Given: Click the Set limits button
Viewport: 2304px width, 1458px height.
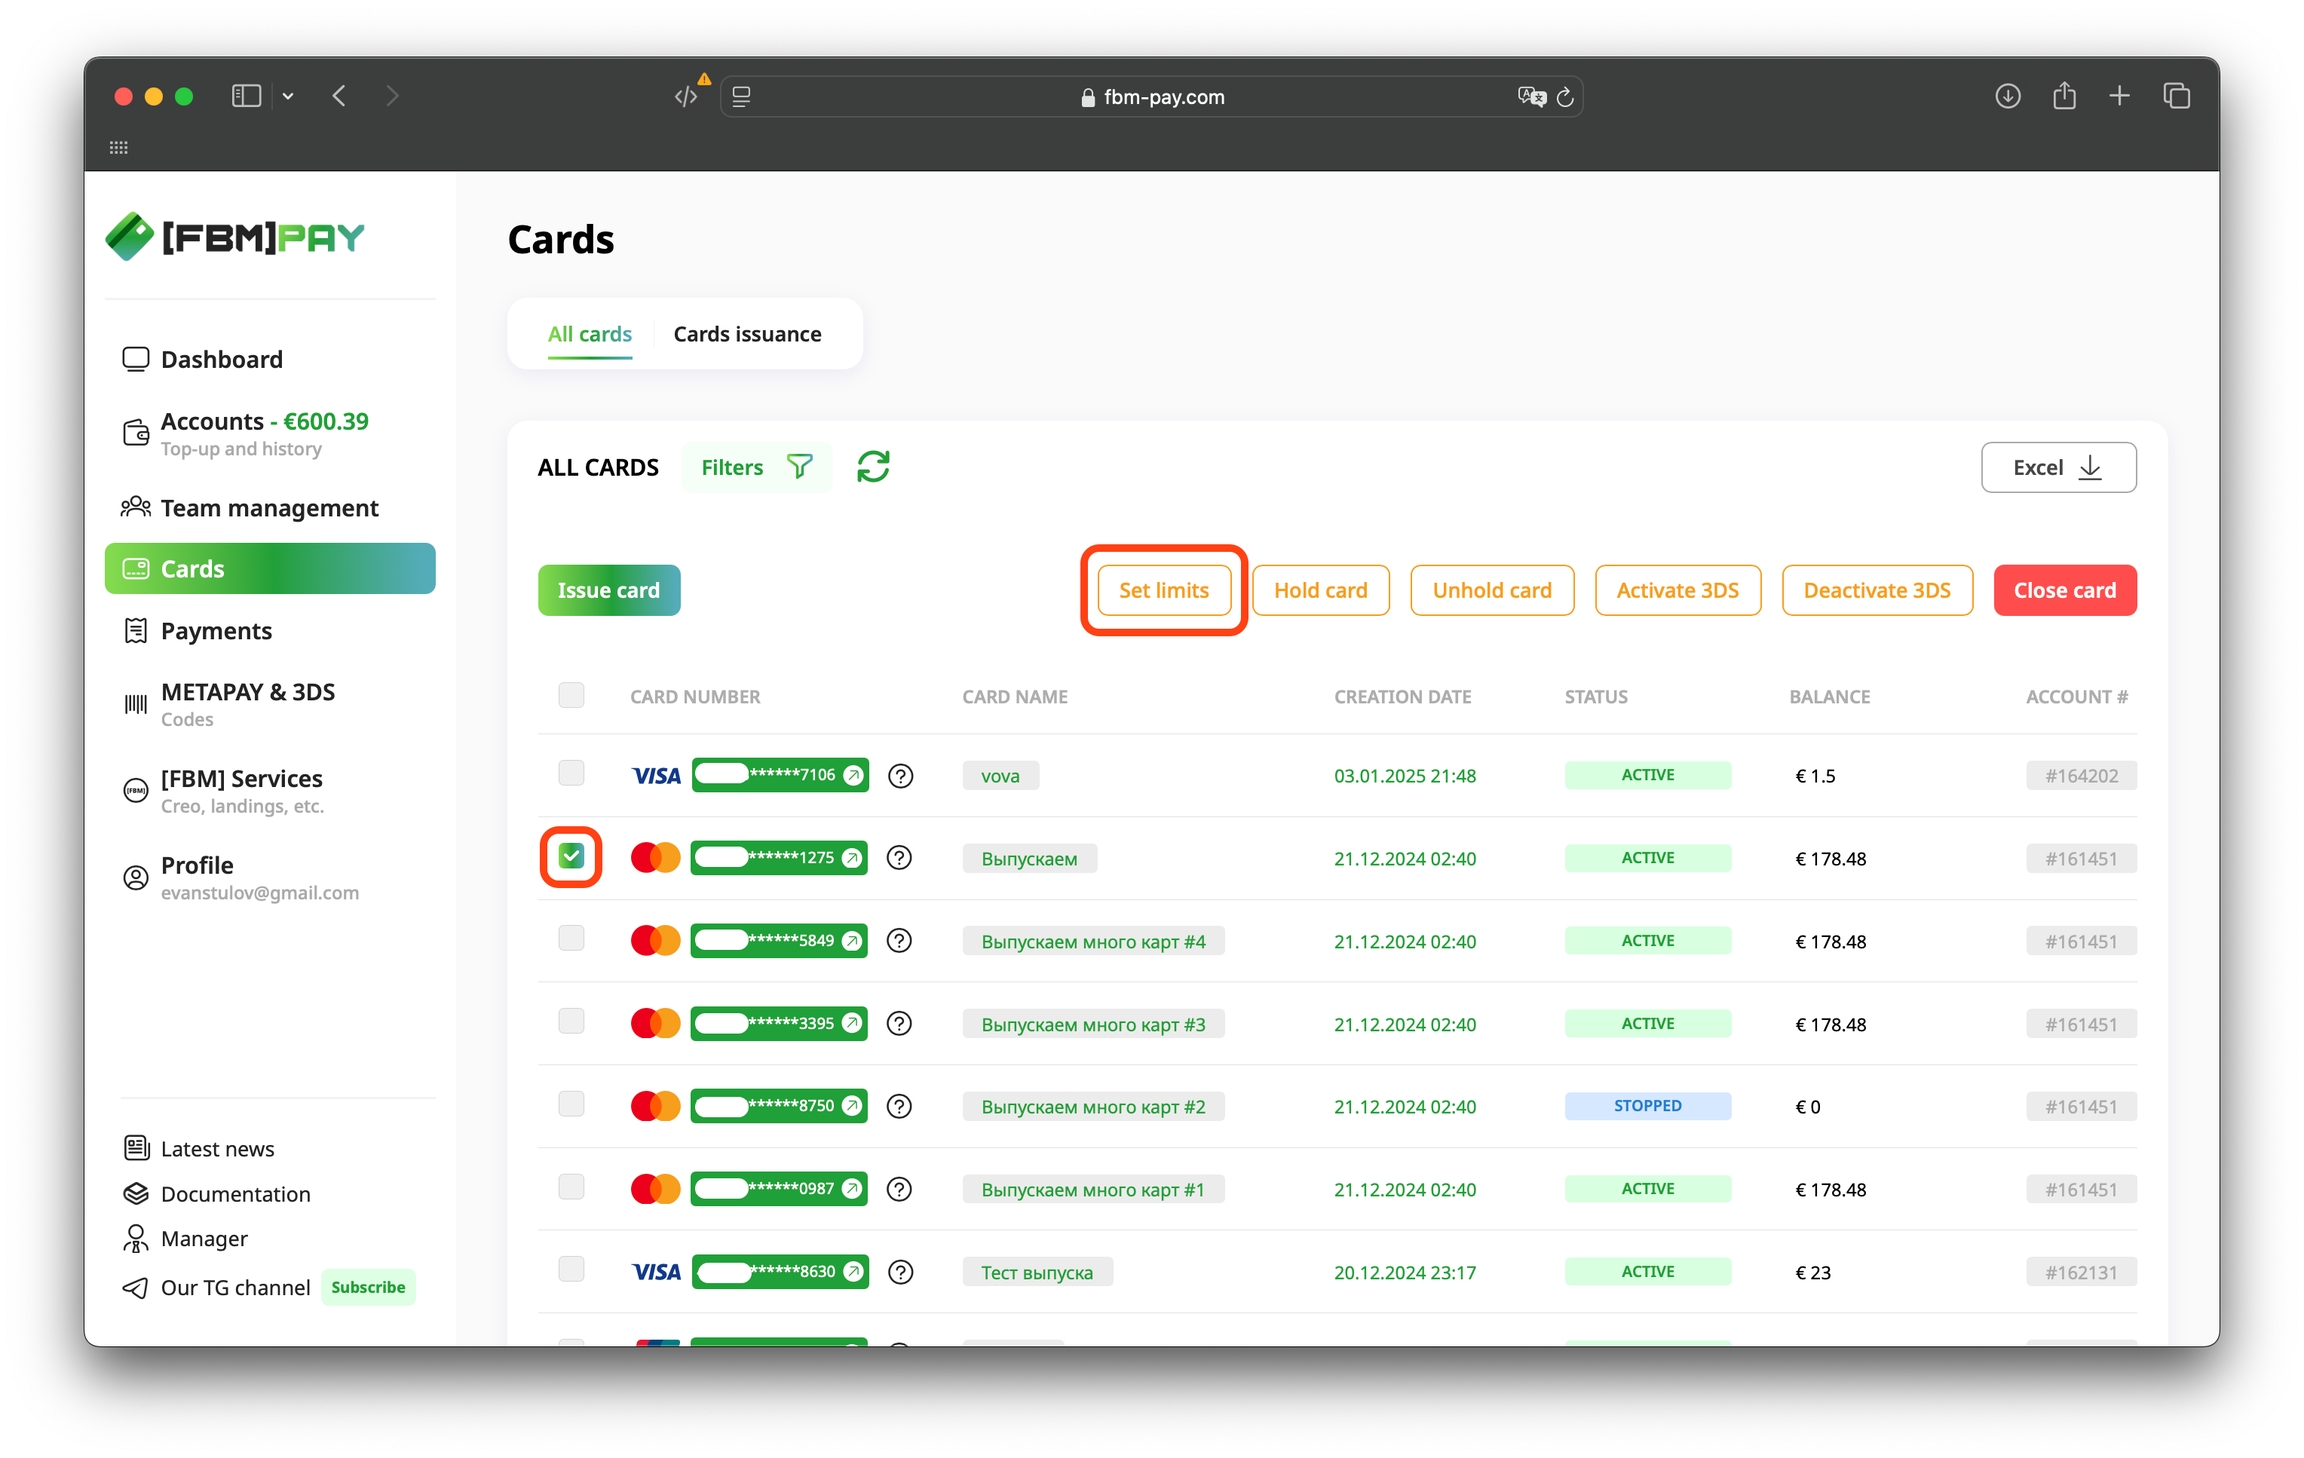Looking at the screenshot, I should click(x=1163, y=590).
